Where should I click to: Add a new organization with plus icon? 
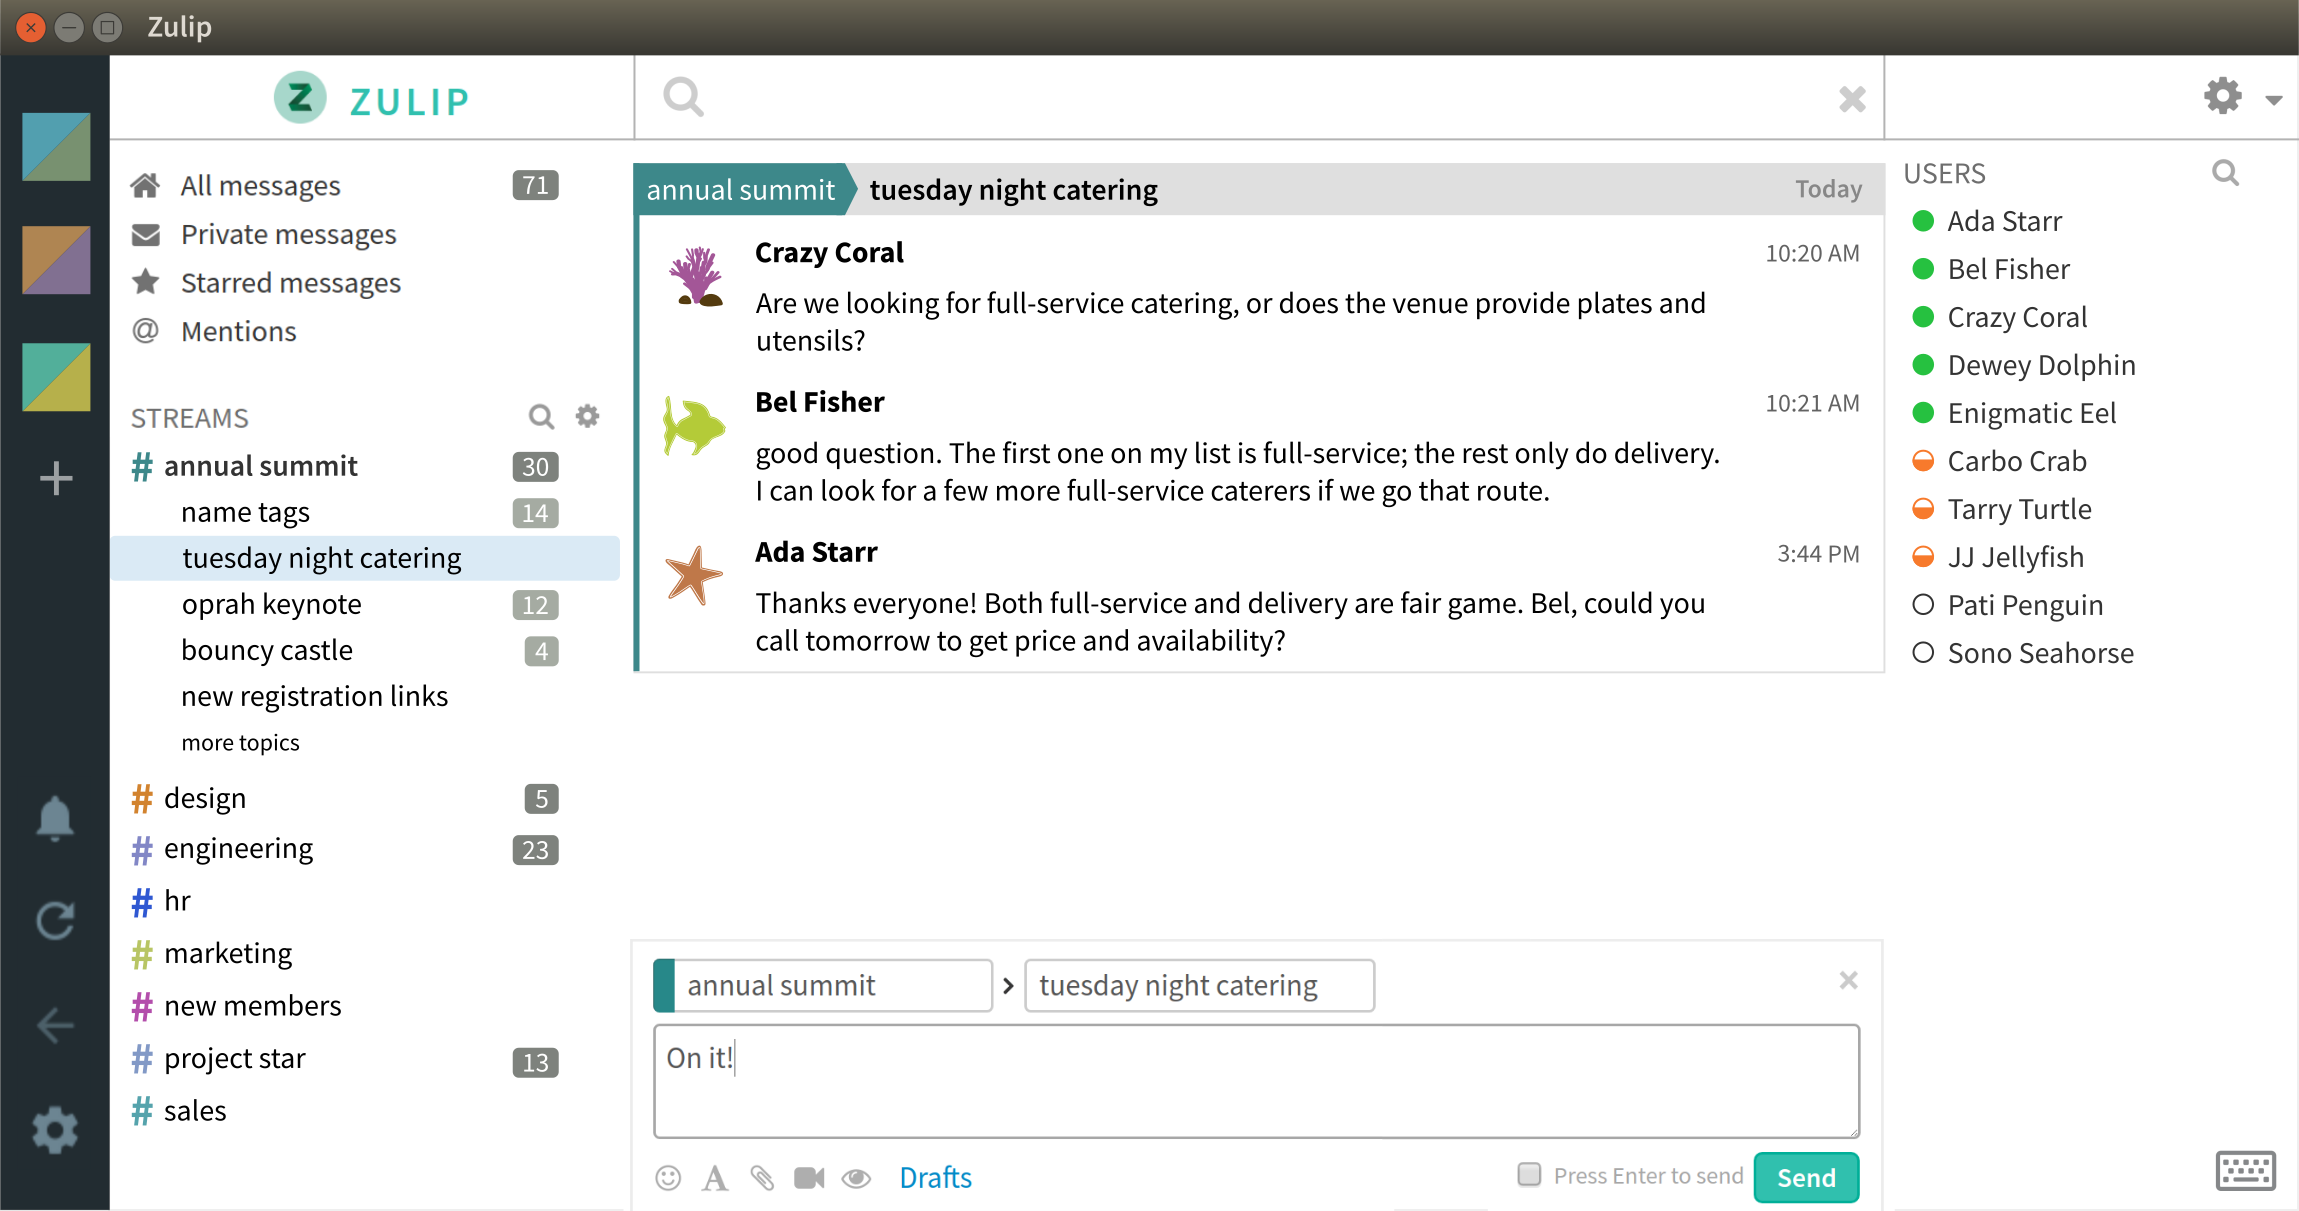pos(56,478)
